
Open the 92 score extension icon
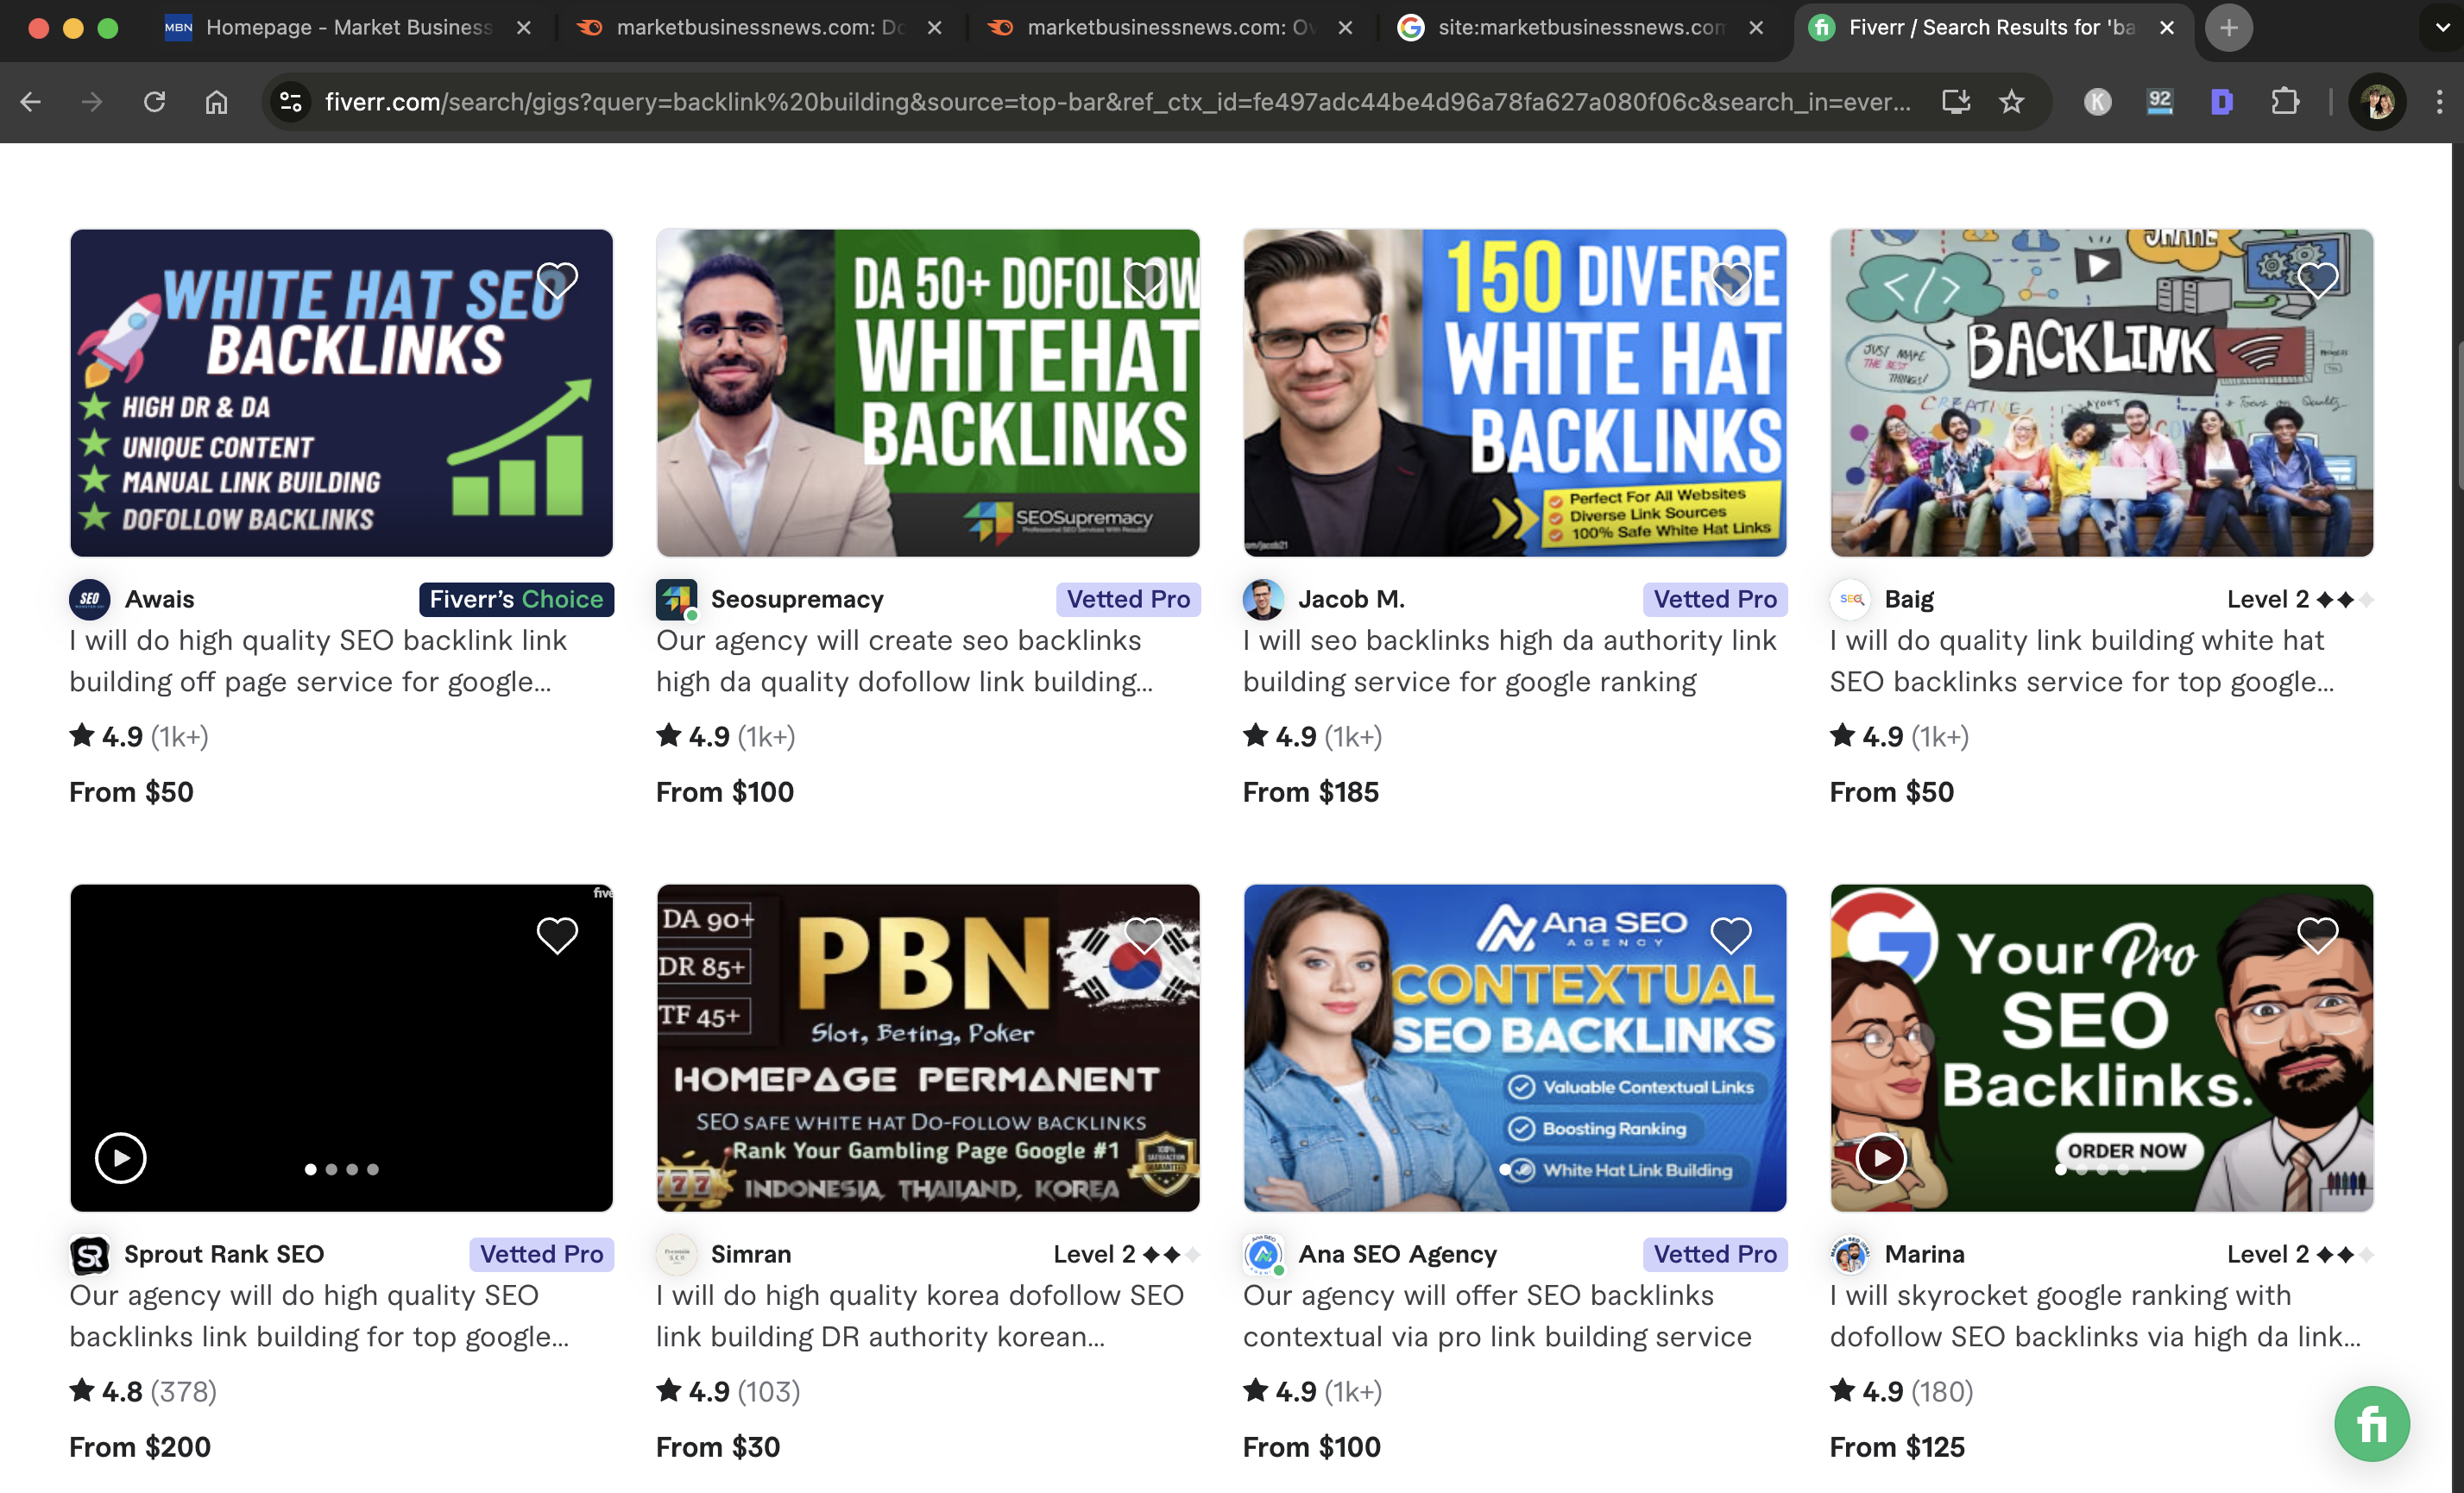tap(2160, 101)
